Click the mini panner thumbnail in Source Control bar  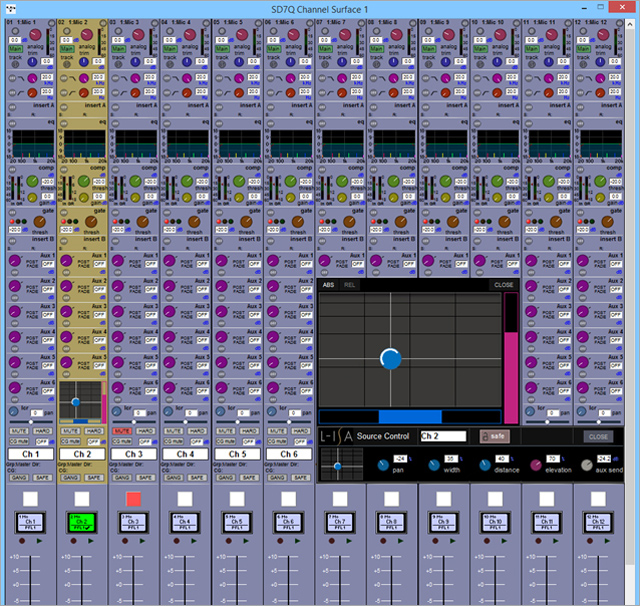[x=342, y=464]
